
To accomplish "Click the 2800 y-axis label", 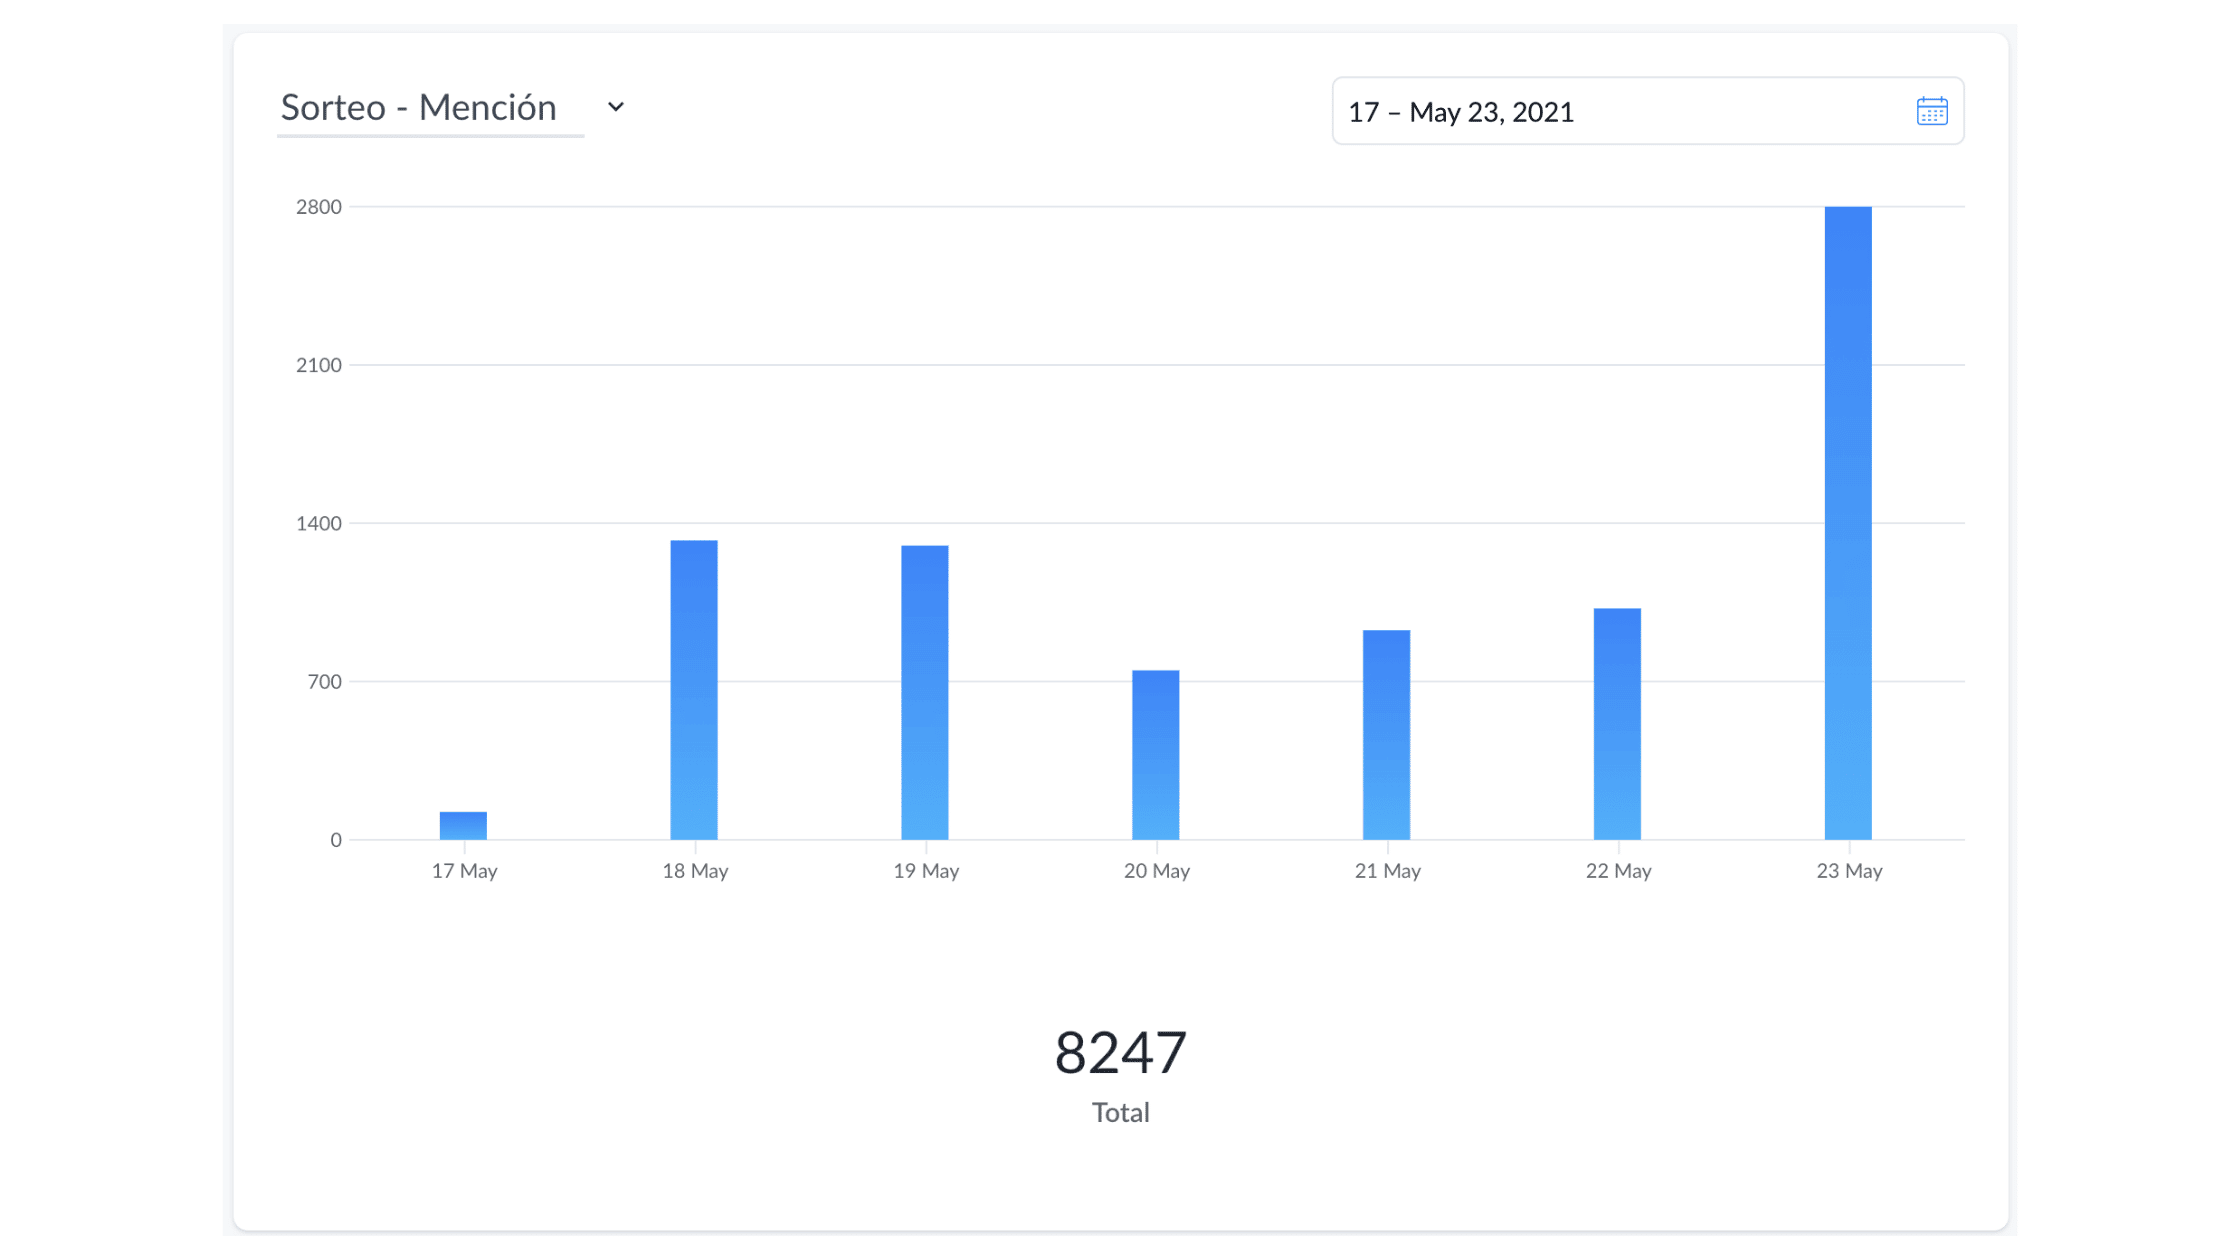I will point(319,207).
